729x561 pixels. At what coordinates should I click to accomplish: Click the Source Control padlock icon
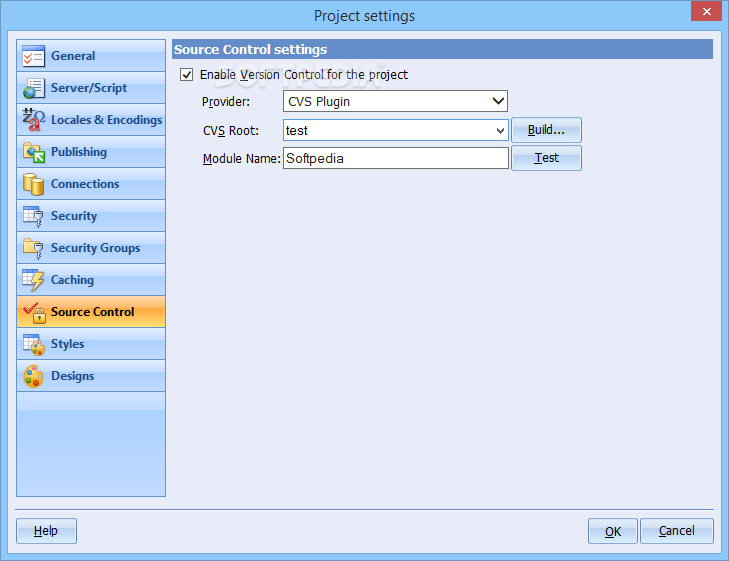click(x=33, y=312)
